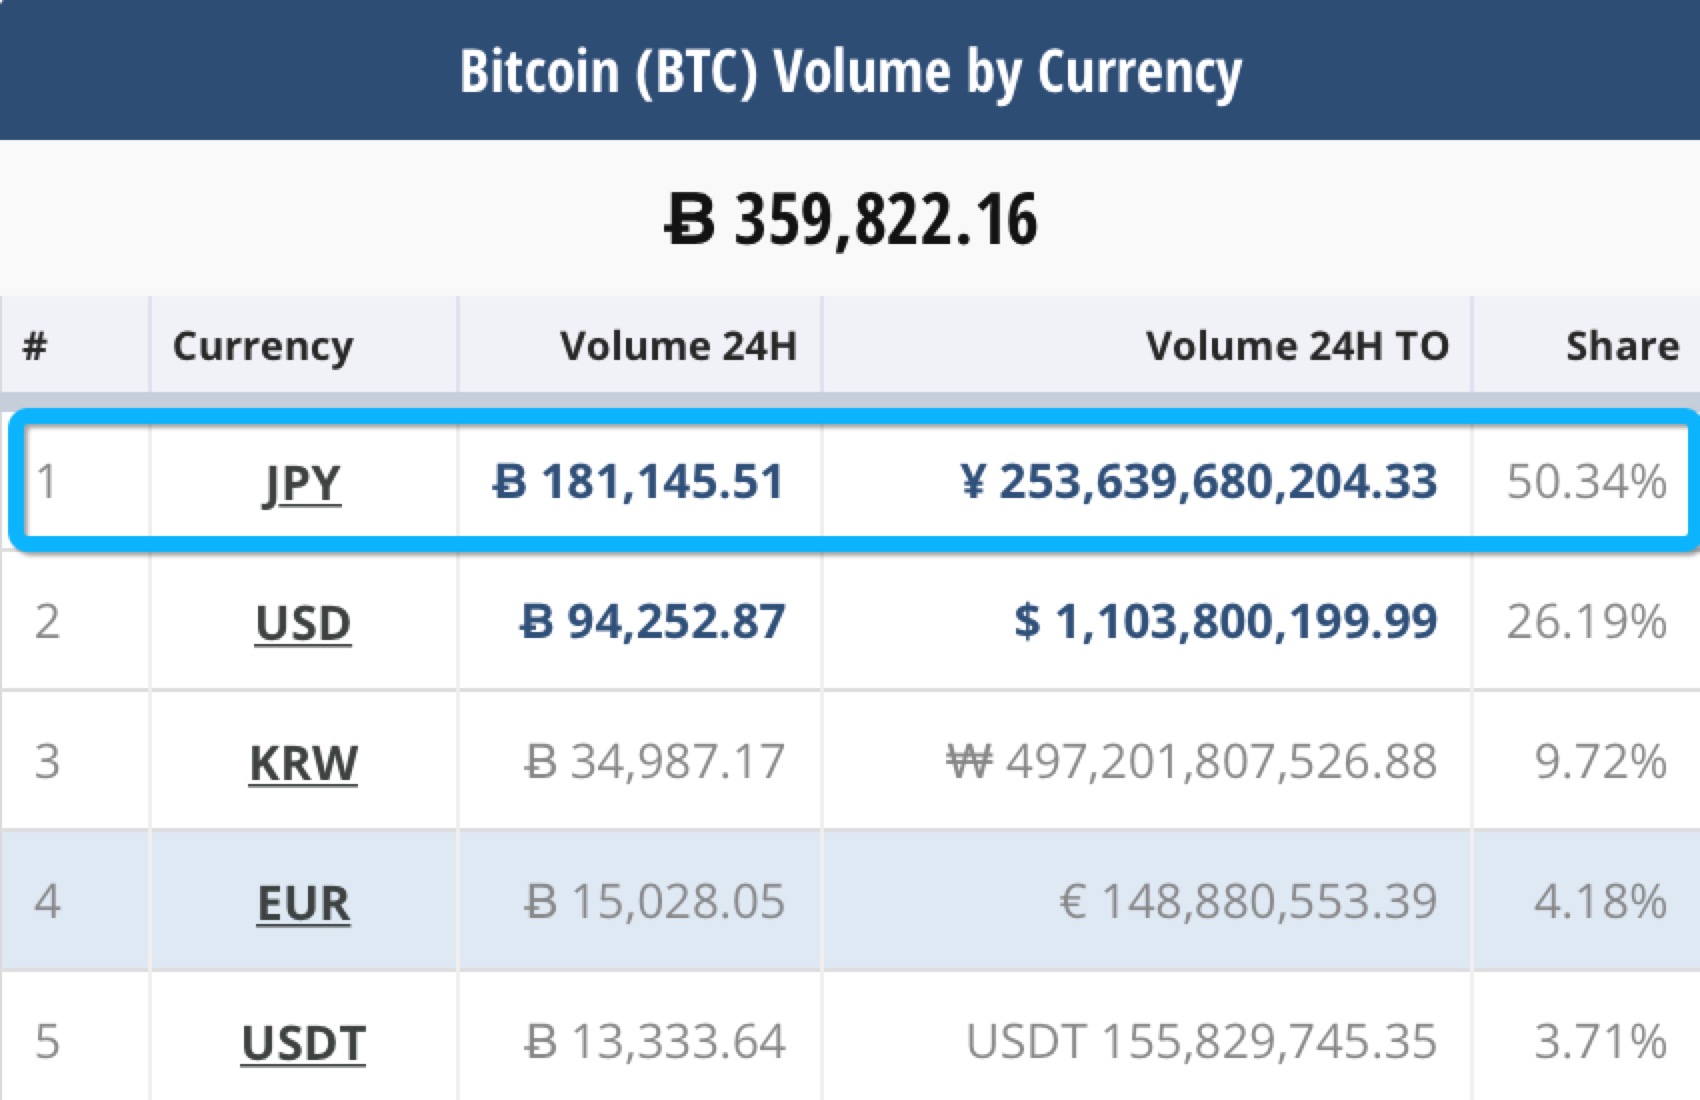This screenshot has width=1700, height=1100.
Task: Sort table by Share column header
Action: 1621,346
